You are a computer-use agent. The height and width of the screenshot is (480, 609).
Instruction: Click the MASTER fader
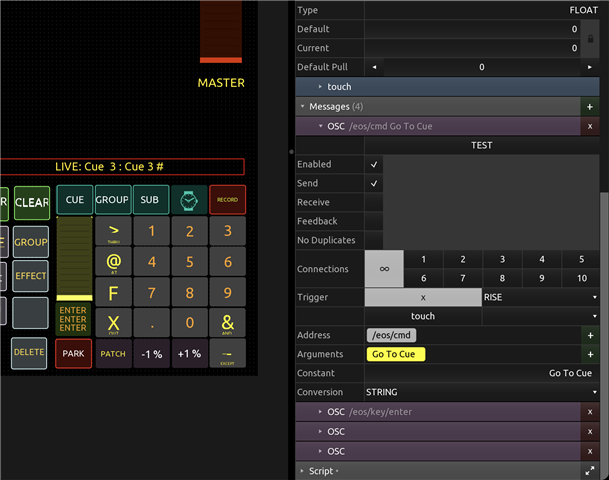220,30
